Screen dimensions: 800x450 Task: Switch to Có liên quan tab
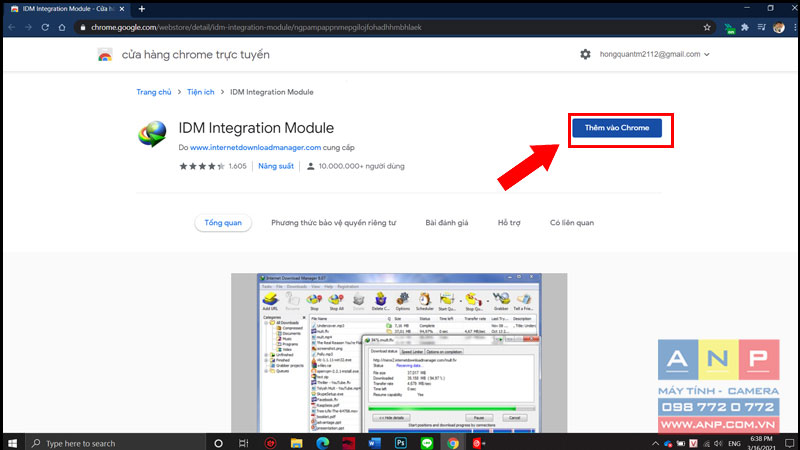[x=572, y=223]
